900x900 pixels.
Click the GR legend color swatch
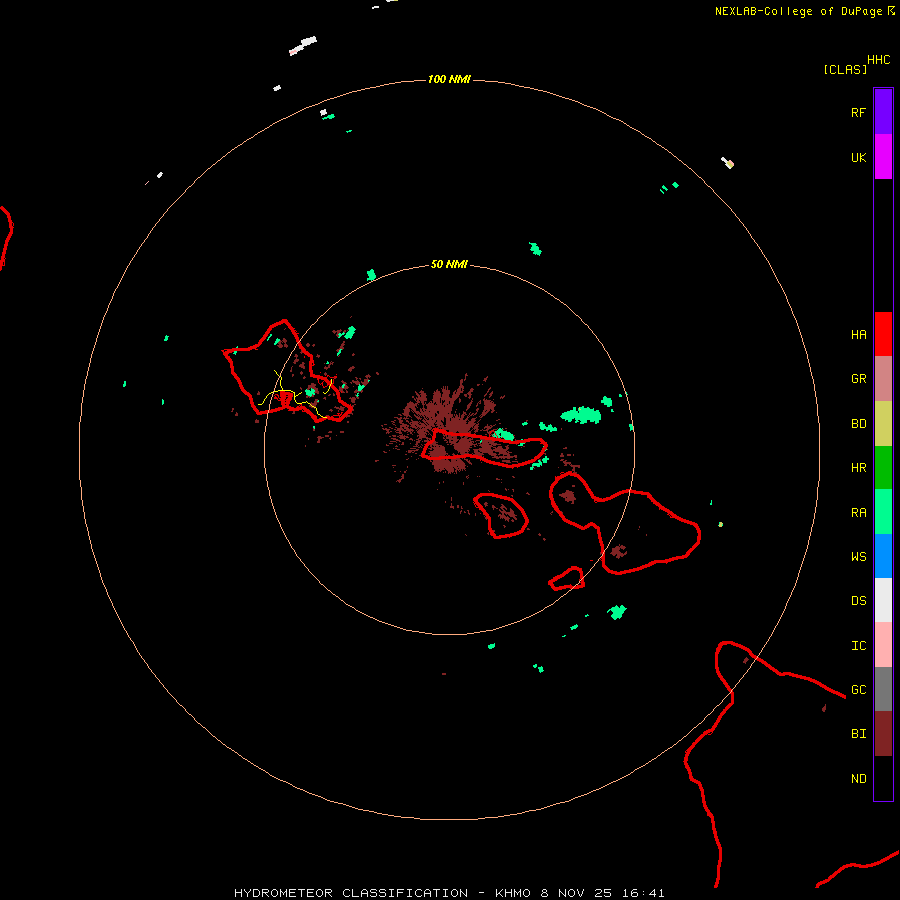coord(883,379)
